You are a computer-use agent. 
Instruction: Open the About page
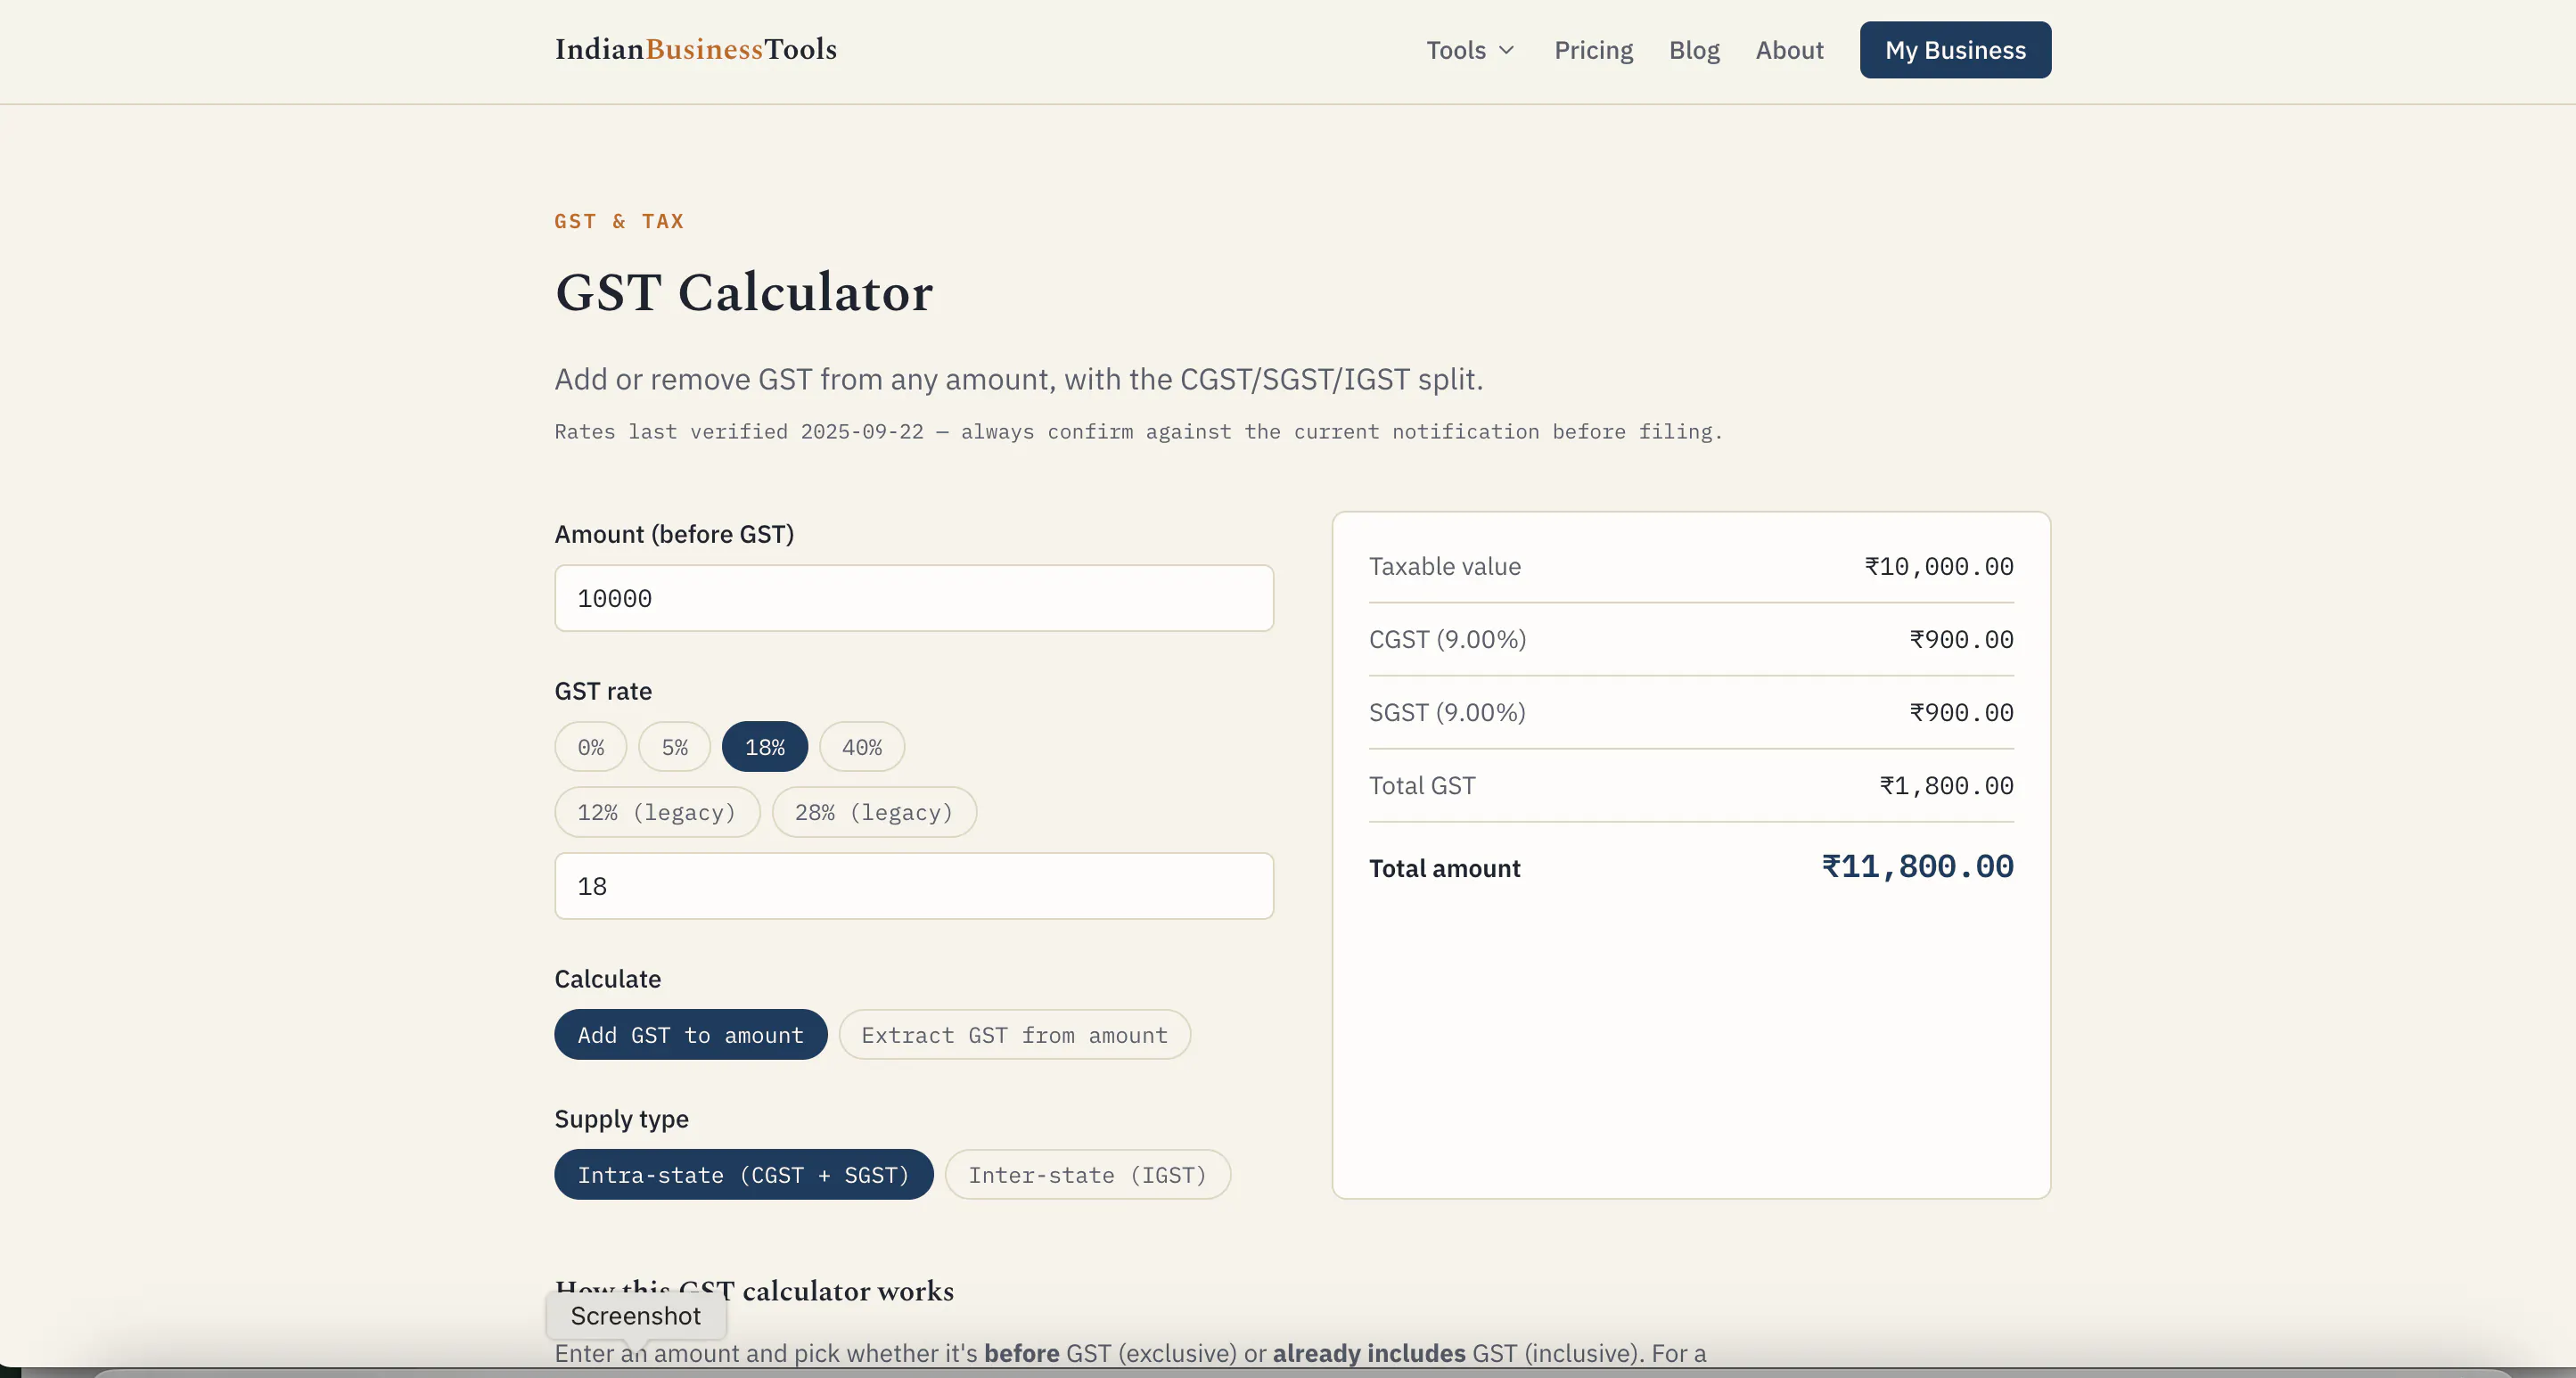coord(1789,50)
